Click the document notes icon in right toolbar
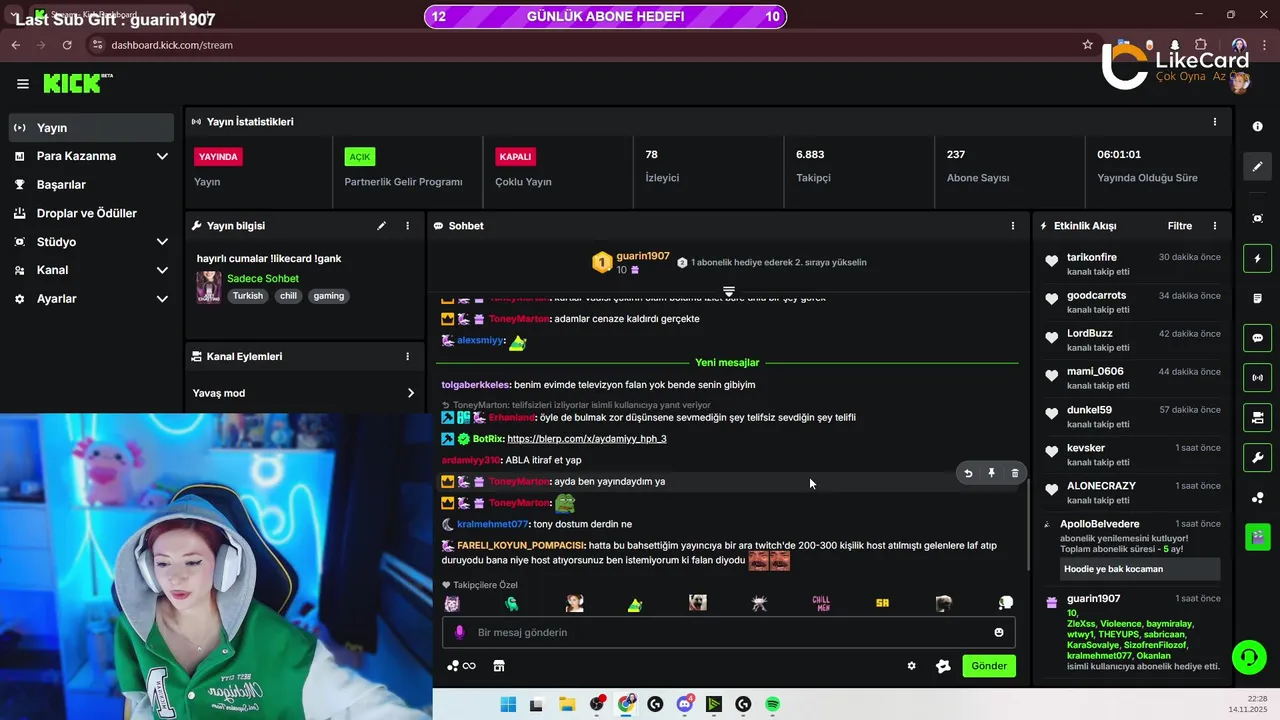The width and height of the screenshot is (1280, 720). coord(1257,299)
